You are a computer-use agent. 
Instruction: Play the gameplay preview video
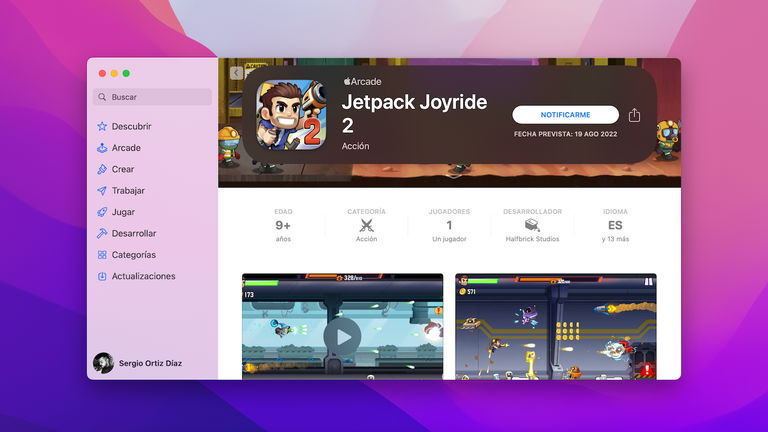pos(342,336)
